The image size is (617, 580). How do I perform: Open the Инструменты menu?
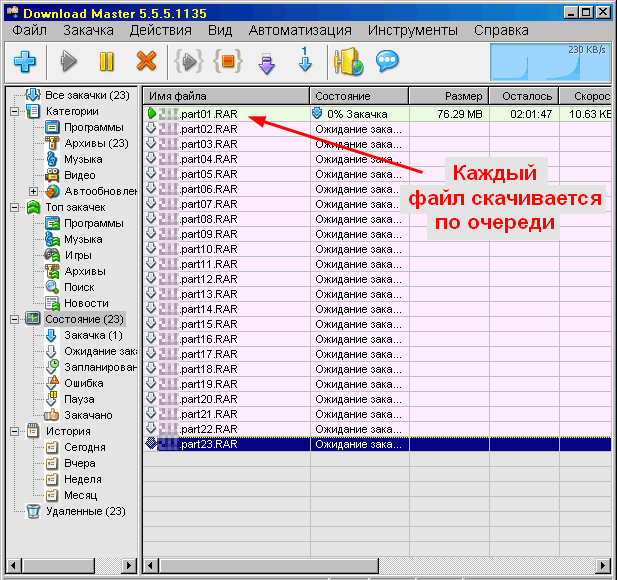point(413,30)
